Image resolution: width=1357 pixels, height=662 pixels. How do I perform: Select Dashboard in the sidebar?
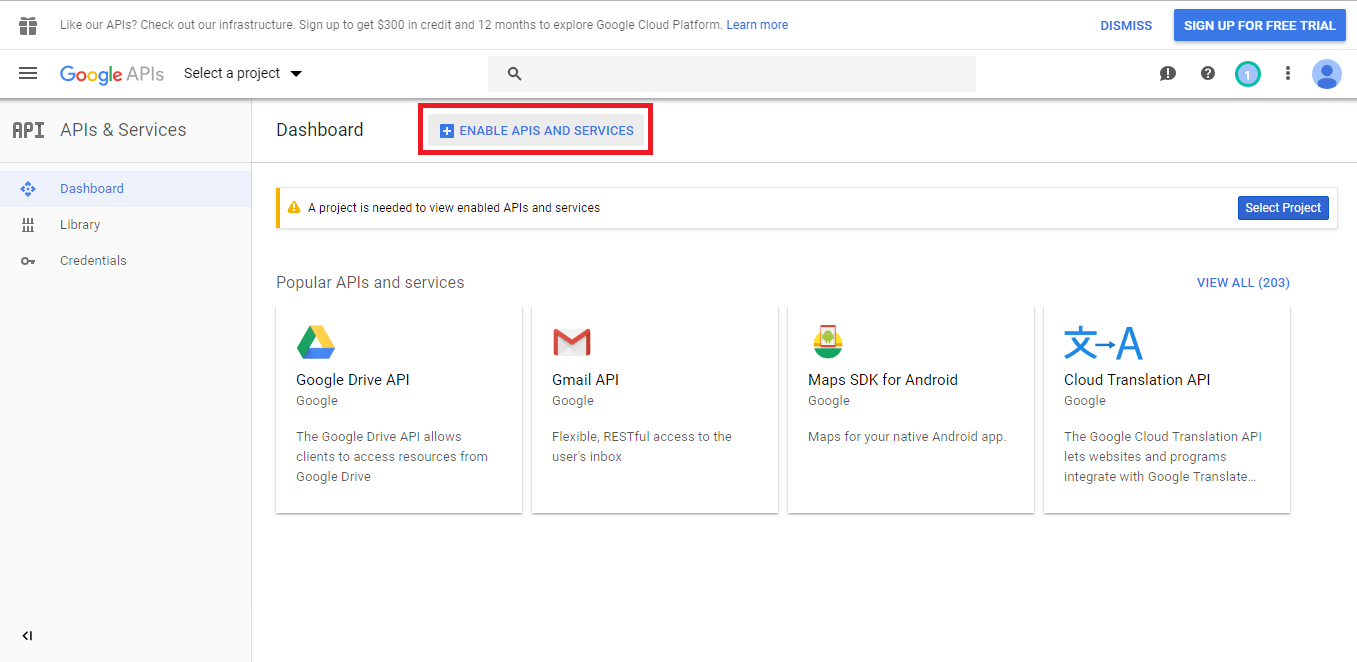(125, 189)
